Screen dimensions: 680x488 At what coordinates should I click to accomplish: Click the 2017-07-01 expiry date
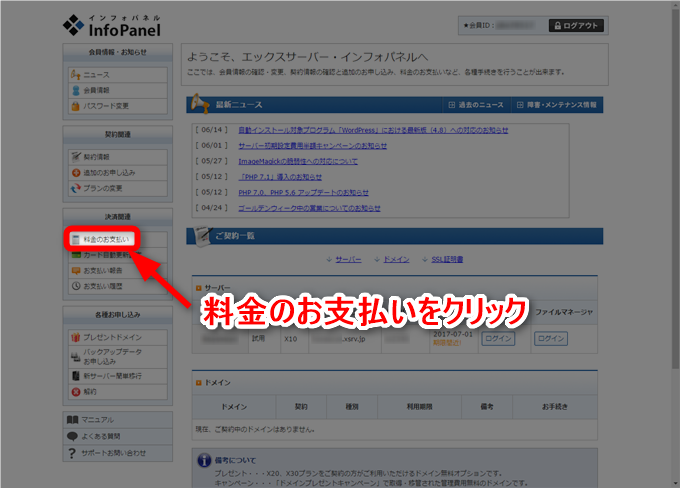pos(453,334)
